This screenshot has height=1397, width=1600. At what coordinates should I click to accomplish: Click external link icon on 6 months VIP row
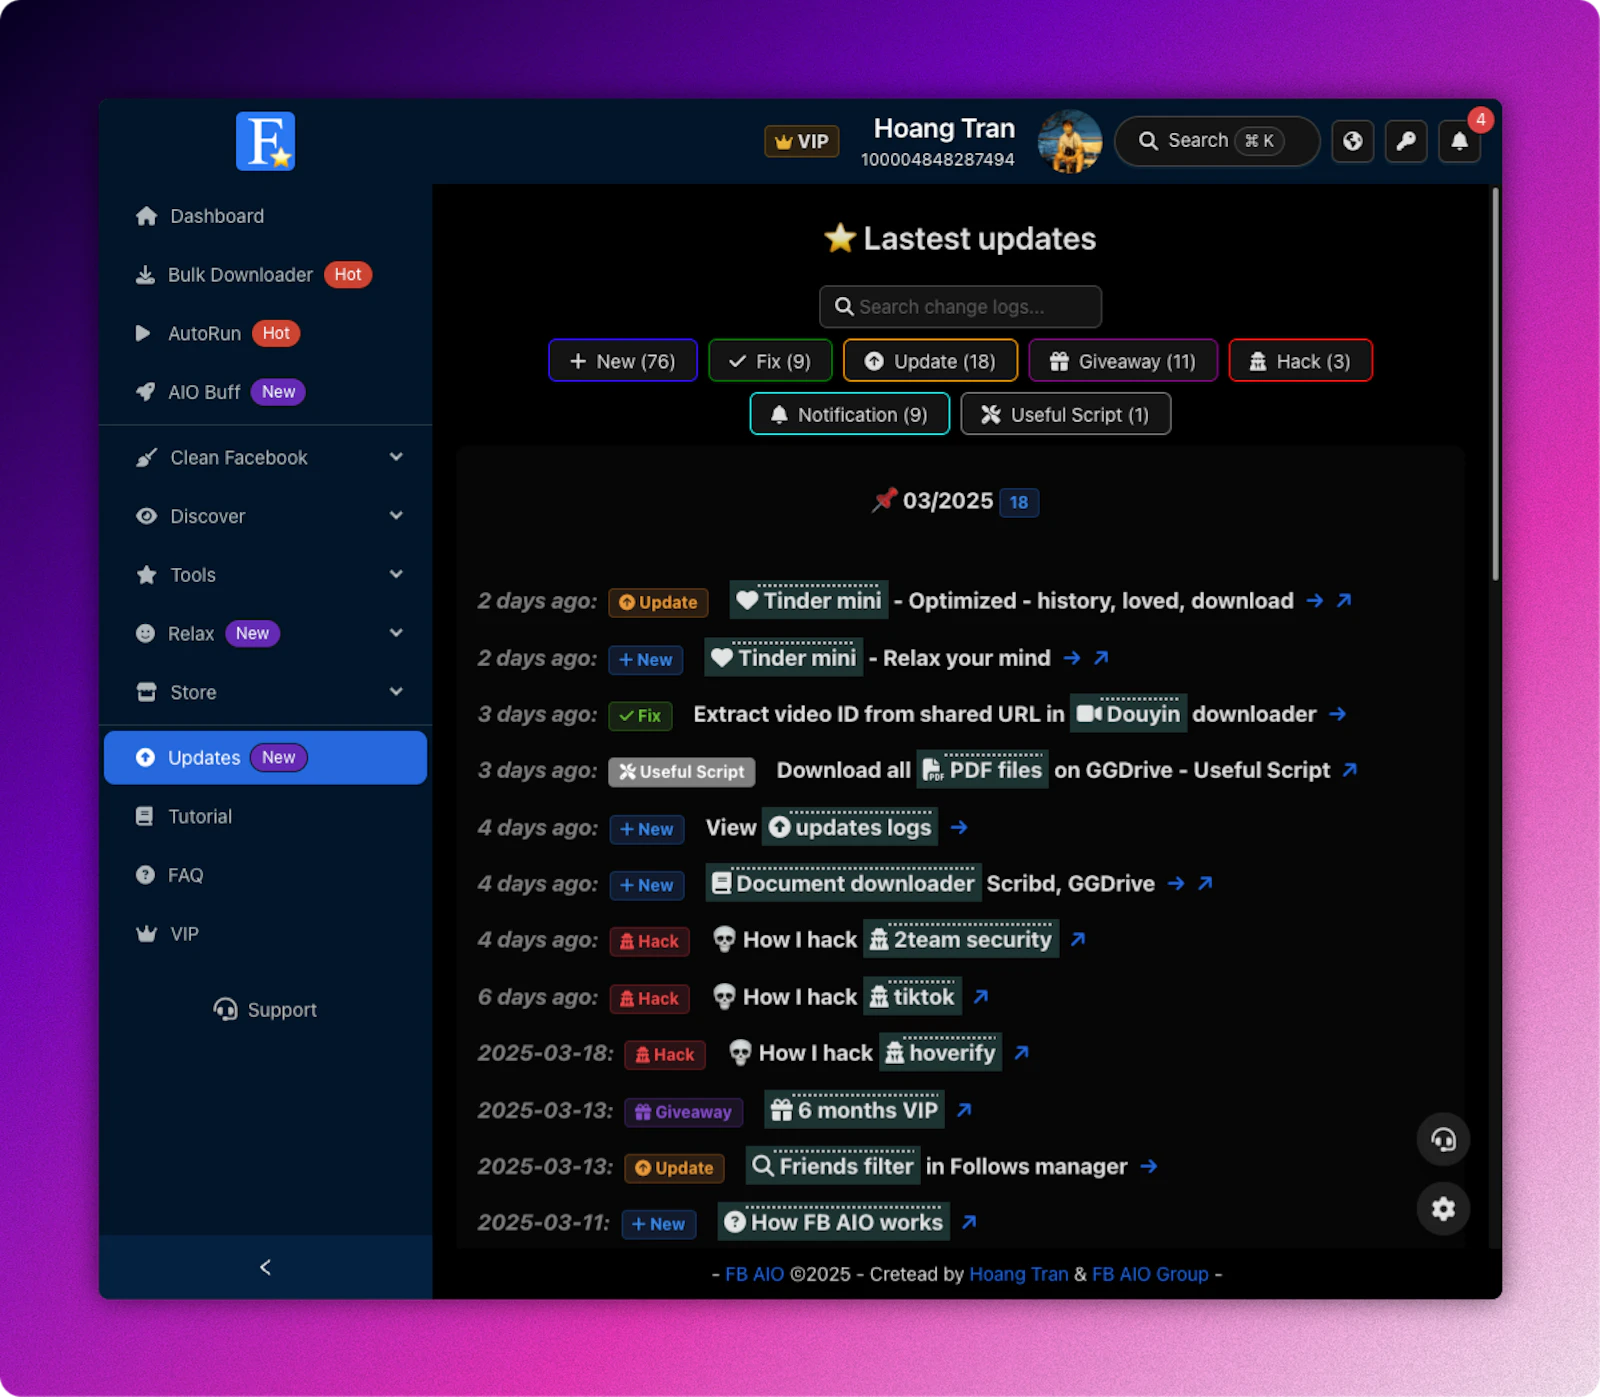[x=964, y=1110]
